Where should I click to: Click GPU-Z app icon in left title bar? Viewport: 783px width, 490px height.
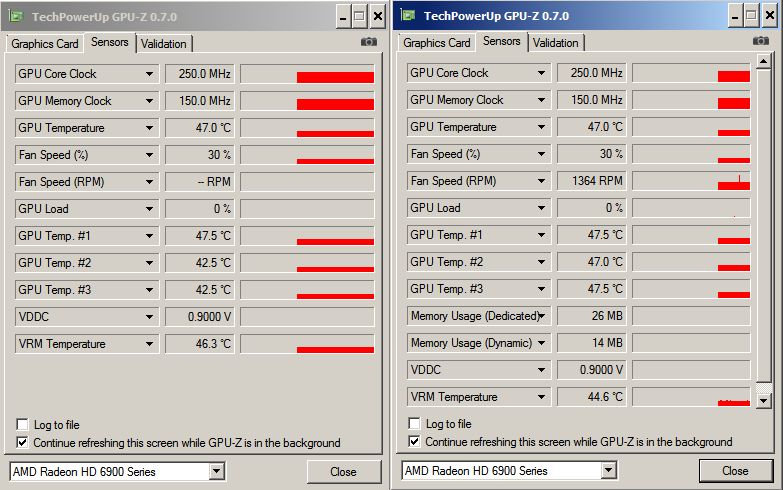[x=16, y=16]
